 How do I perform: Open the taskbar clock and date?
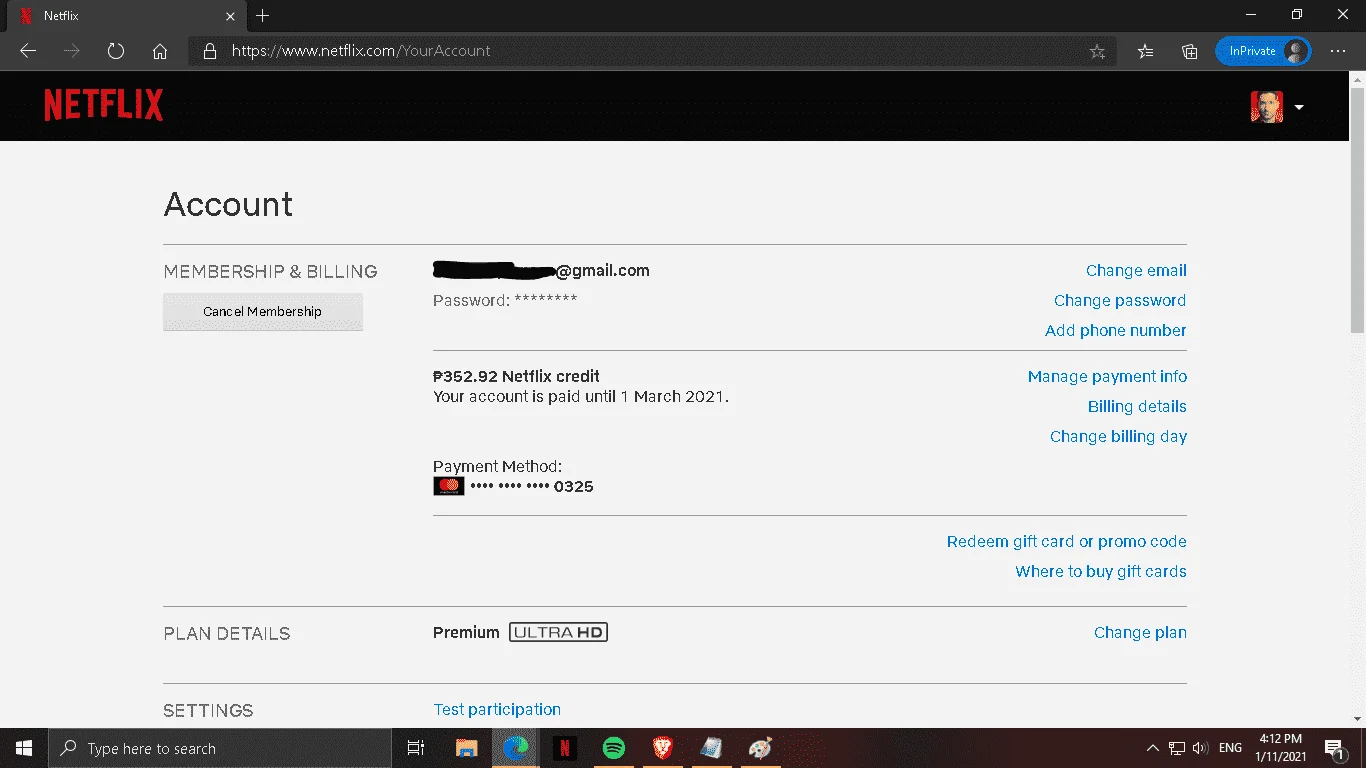point(1282,748)
